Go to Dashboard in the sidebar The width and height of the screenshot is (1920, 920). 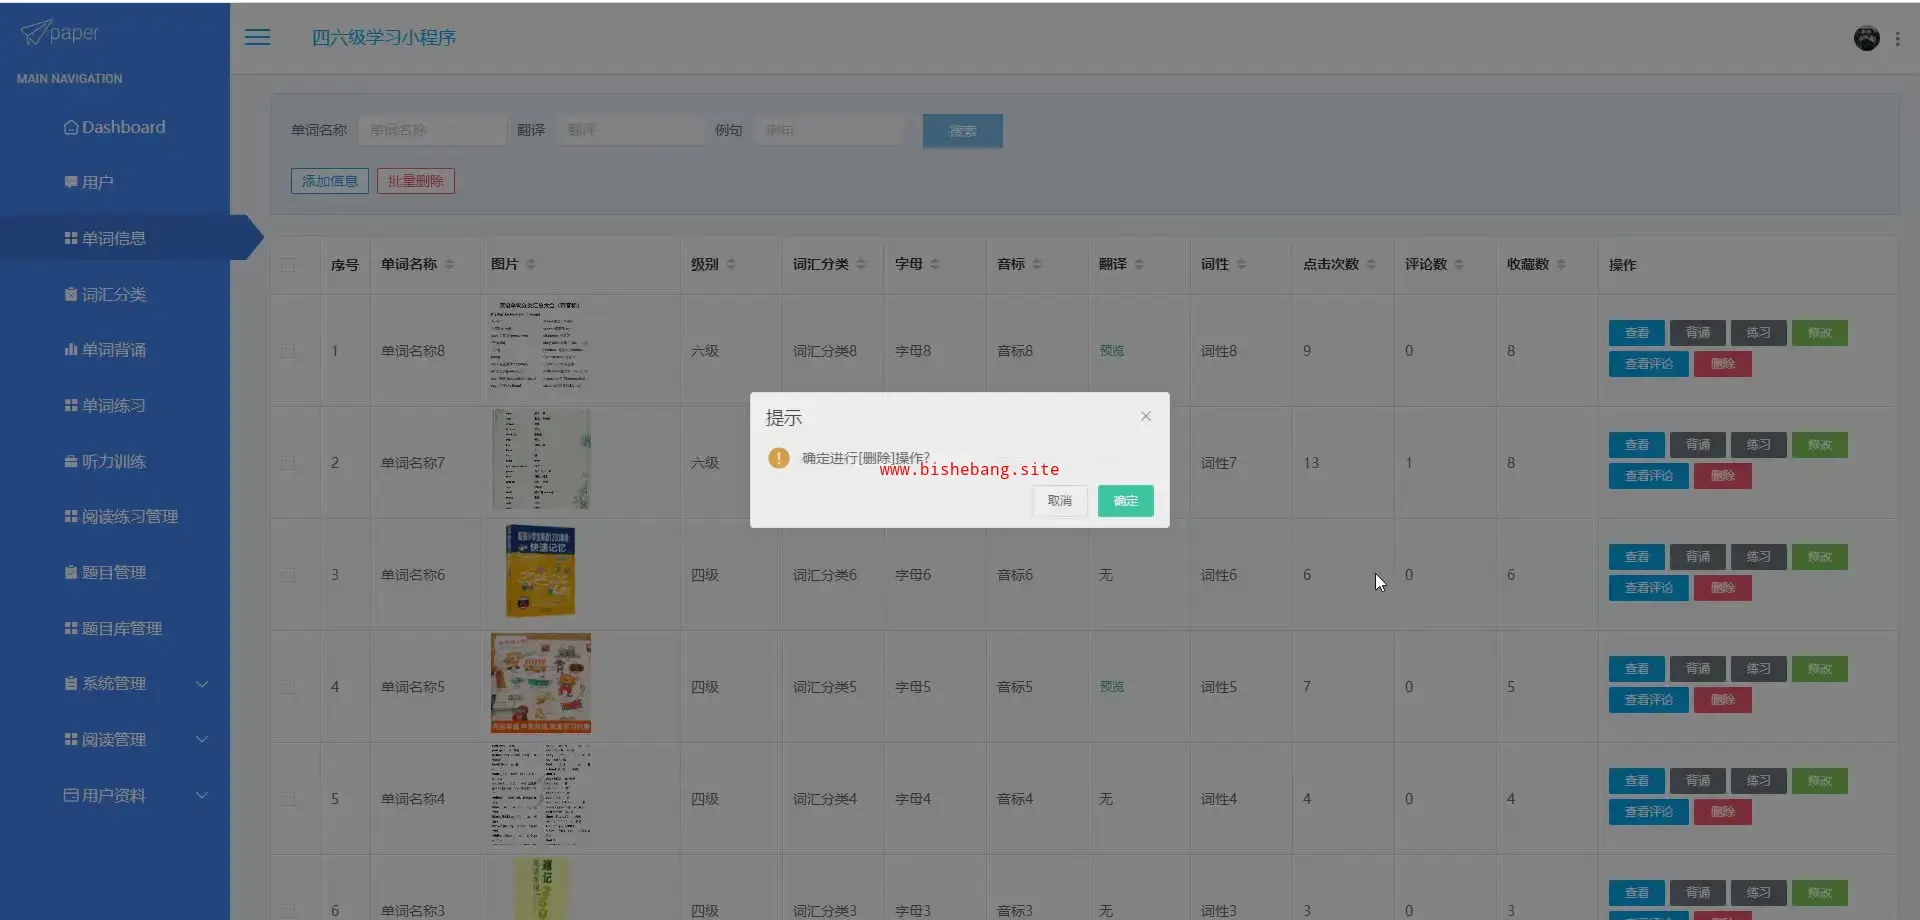(x=115, y=127)
